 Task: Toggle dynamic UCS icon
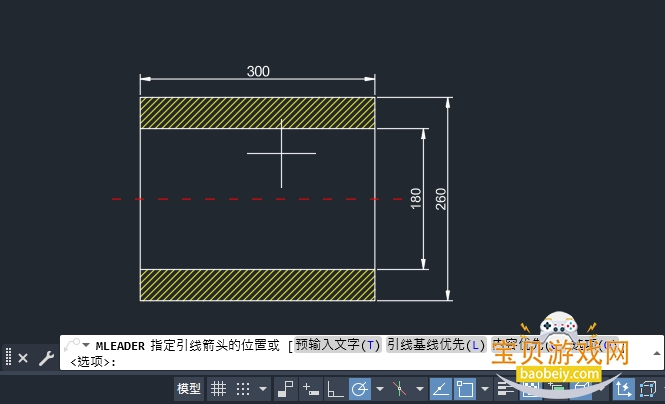[623, 389]
